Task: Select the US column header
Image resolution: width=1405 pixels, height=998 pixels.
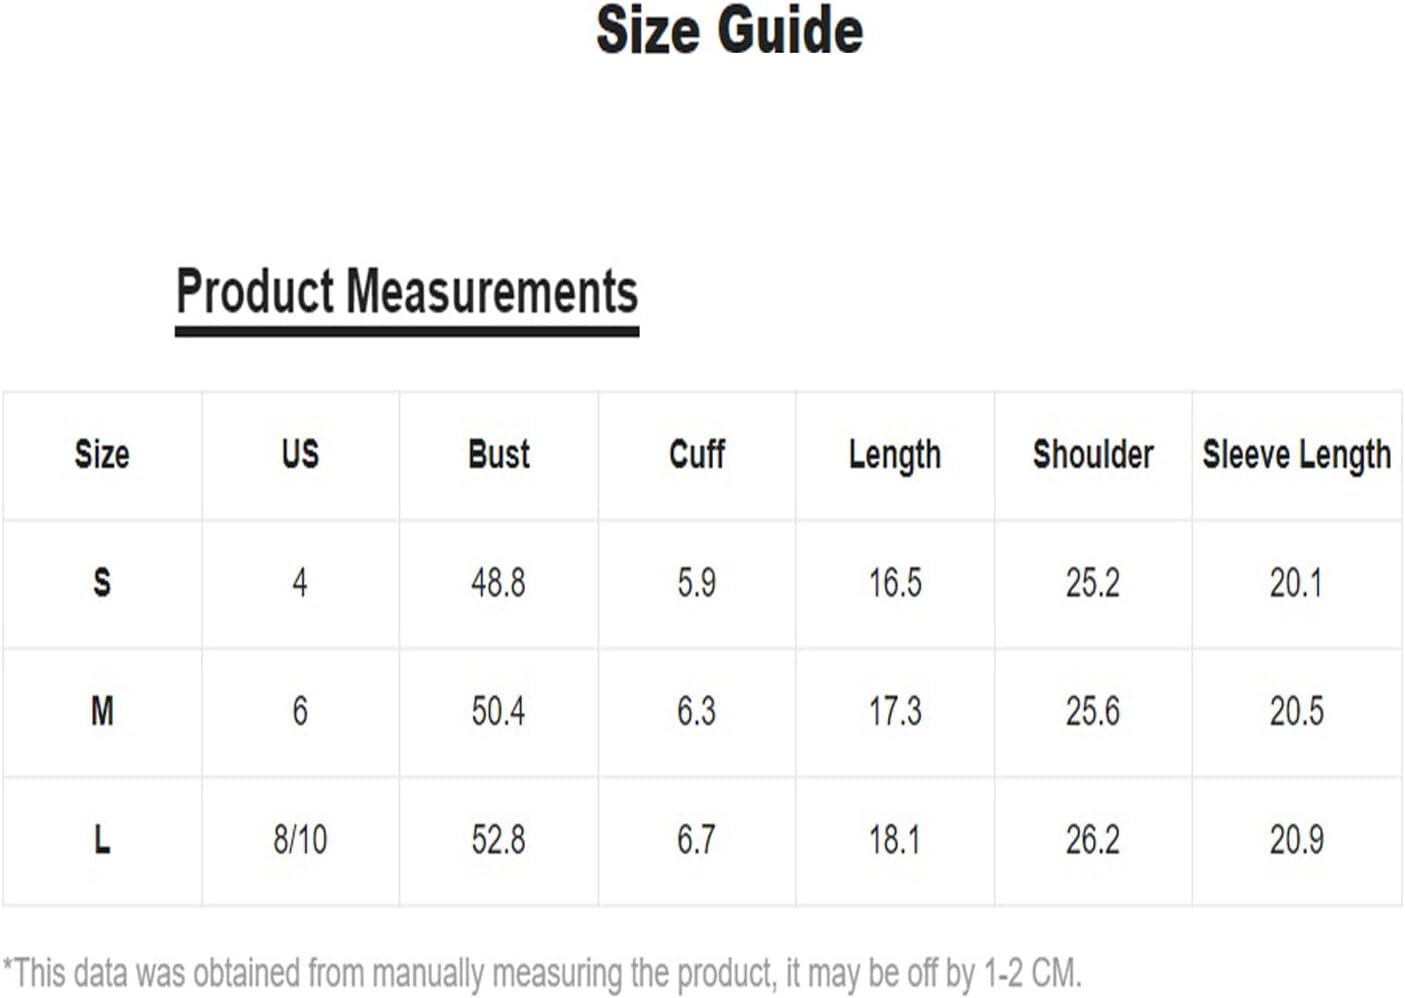Action: coord(300,454)
